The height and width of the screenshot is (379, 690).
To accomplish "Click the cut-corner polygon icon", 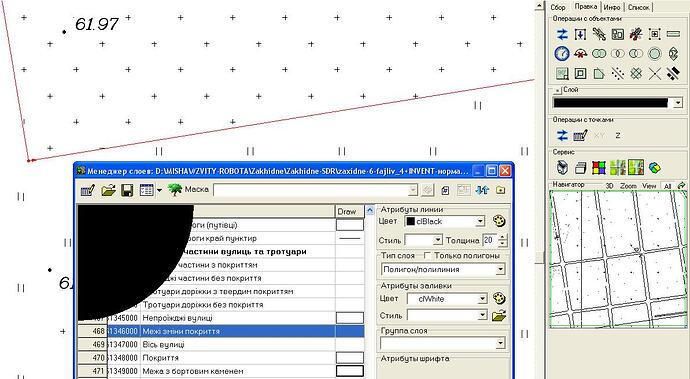I will [599, 73].
